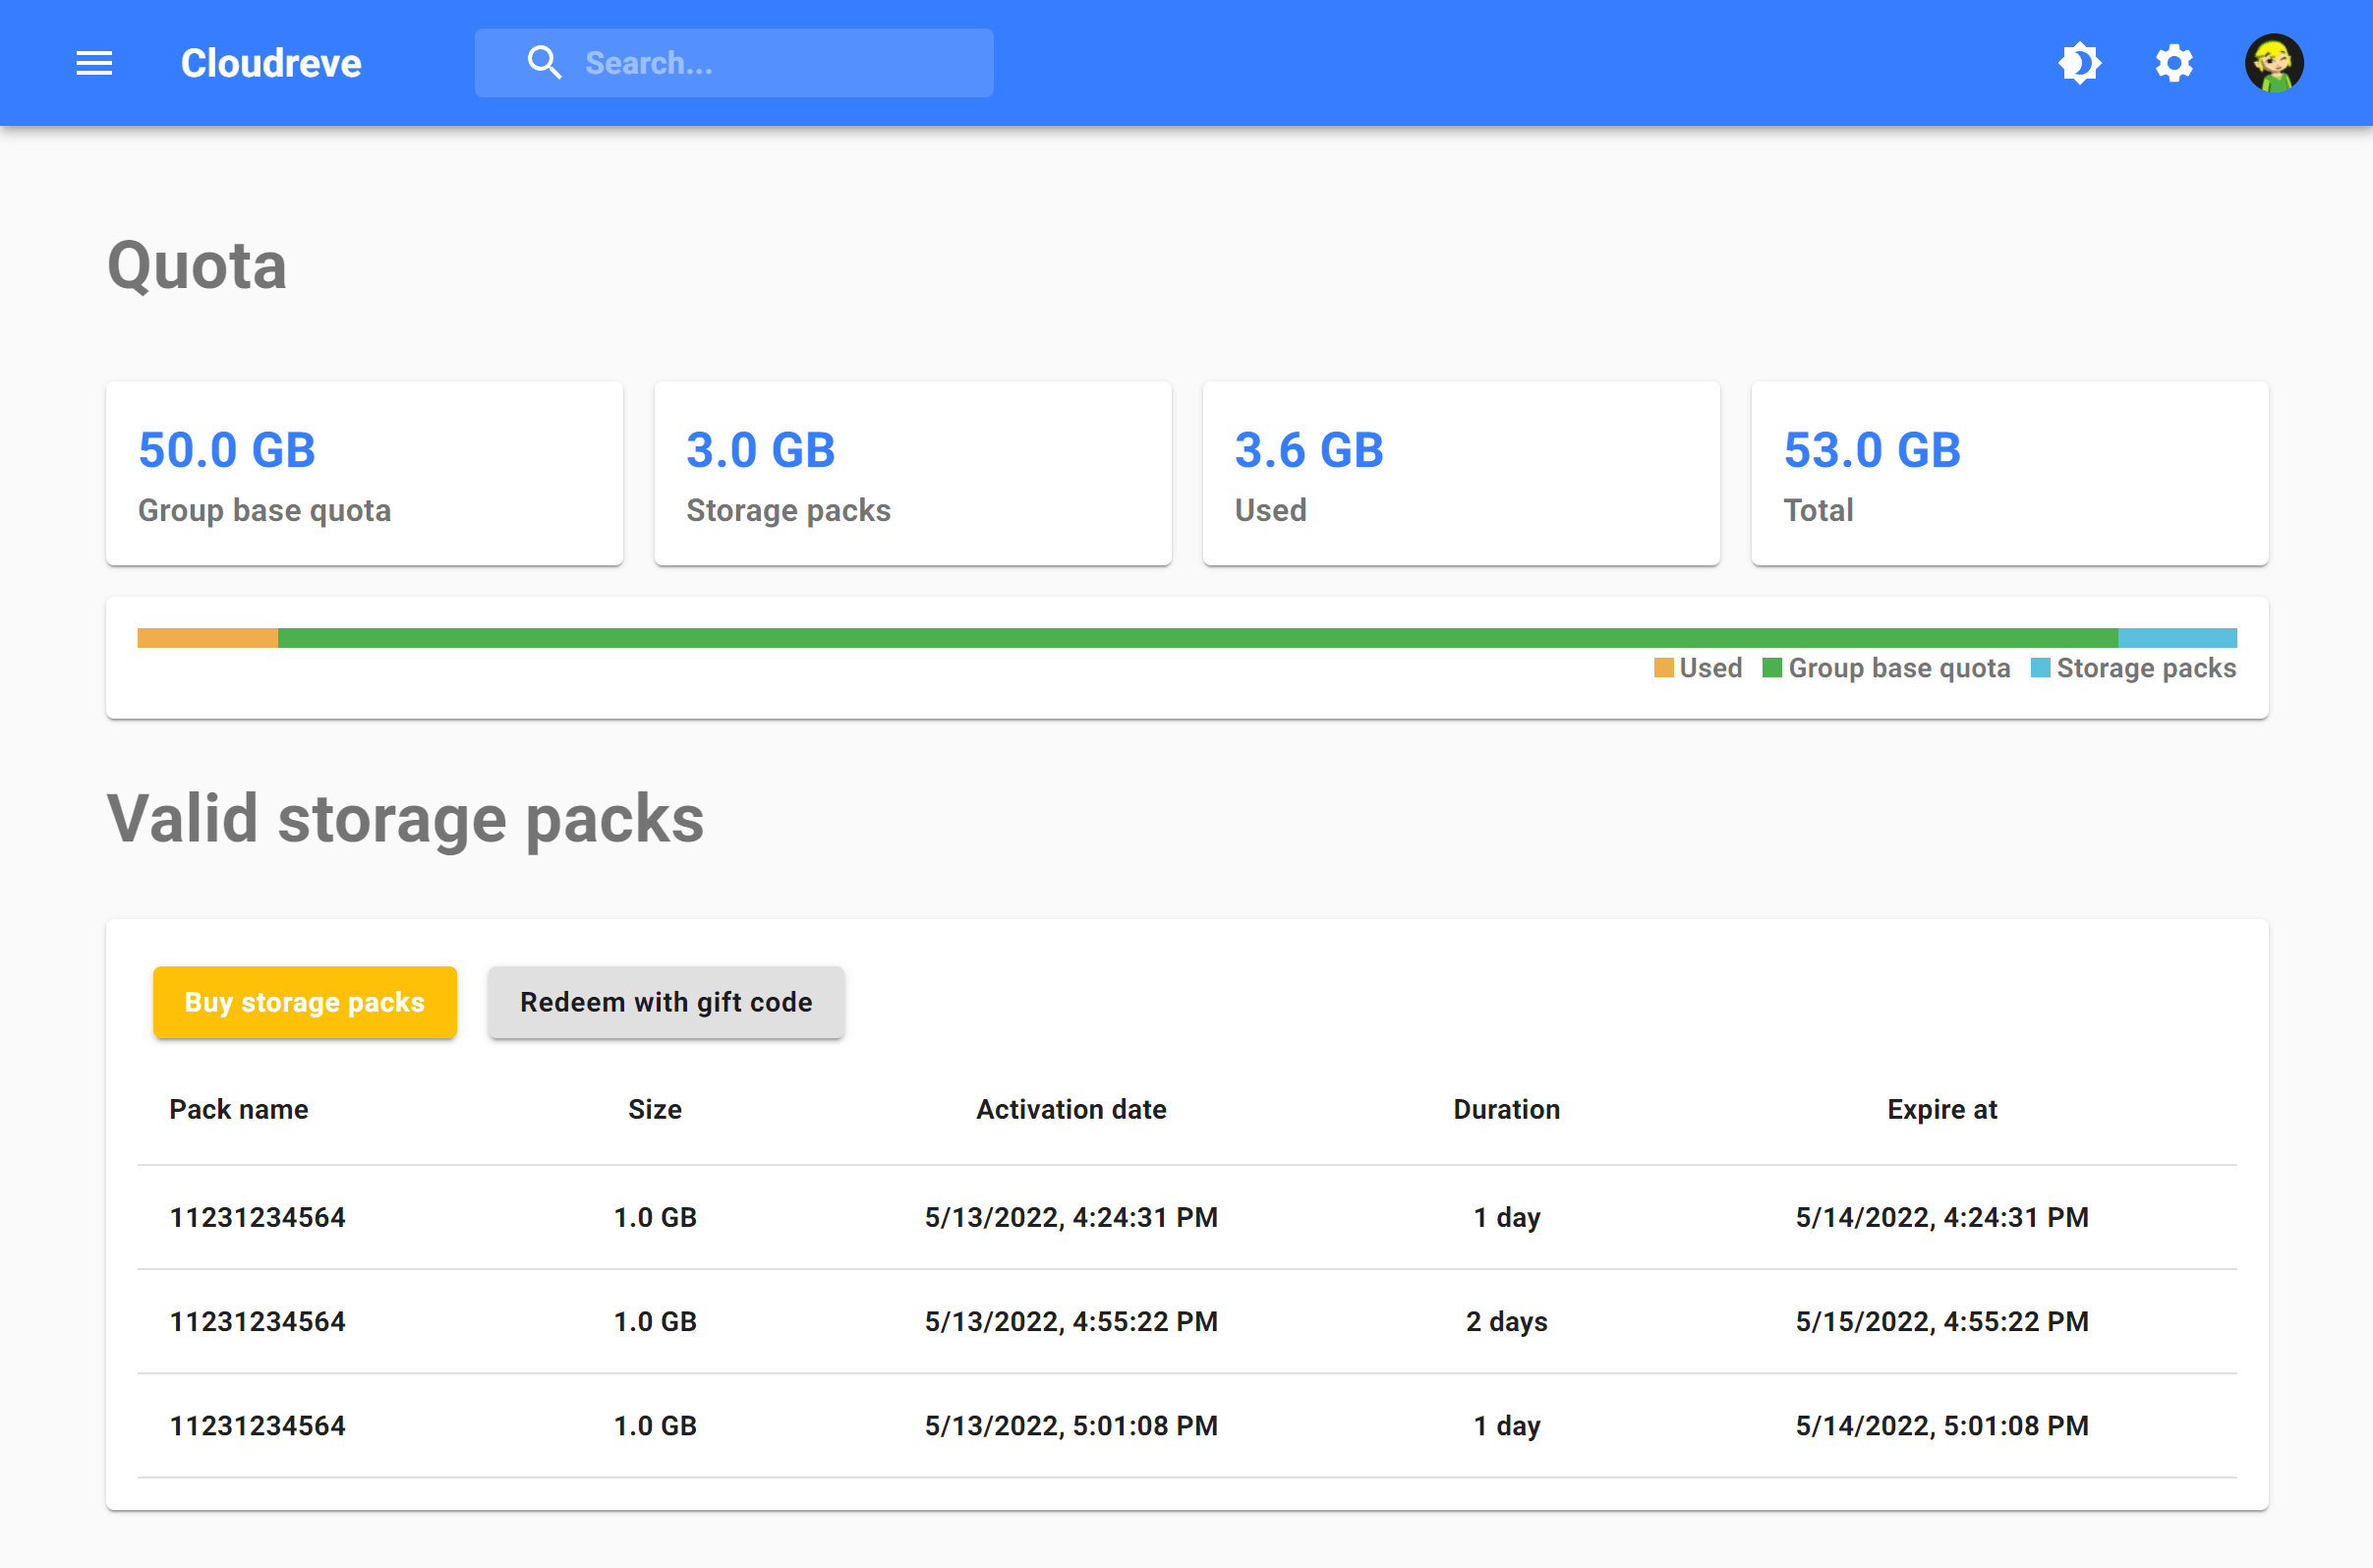The image size is (2373, 1568).
Task: Select the Quota section menu item
Action: (196, 266)
